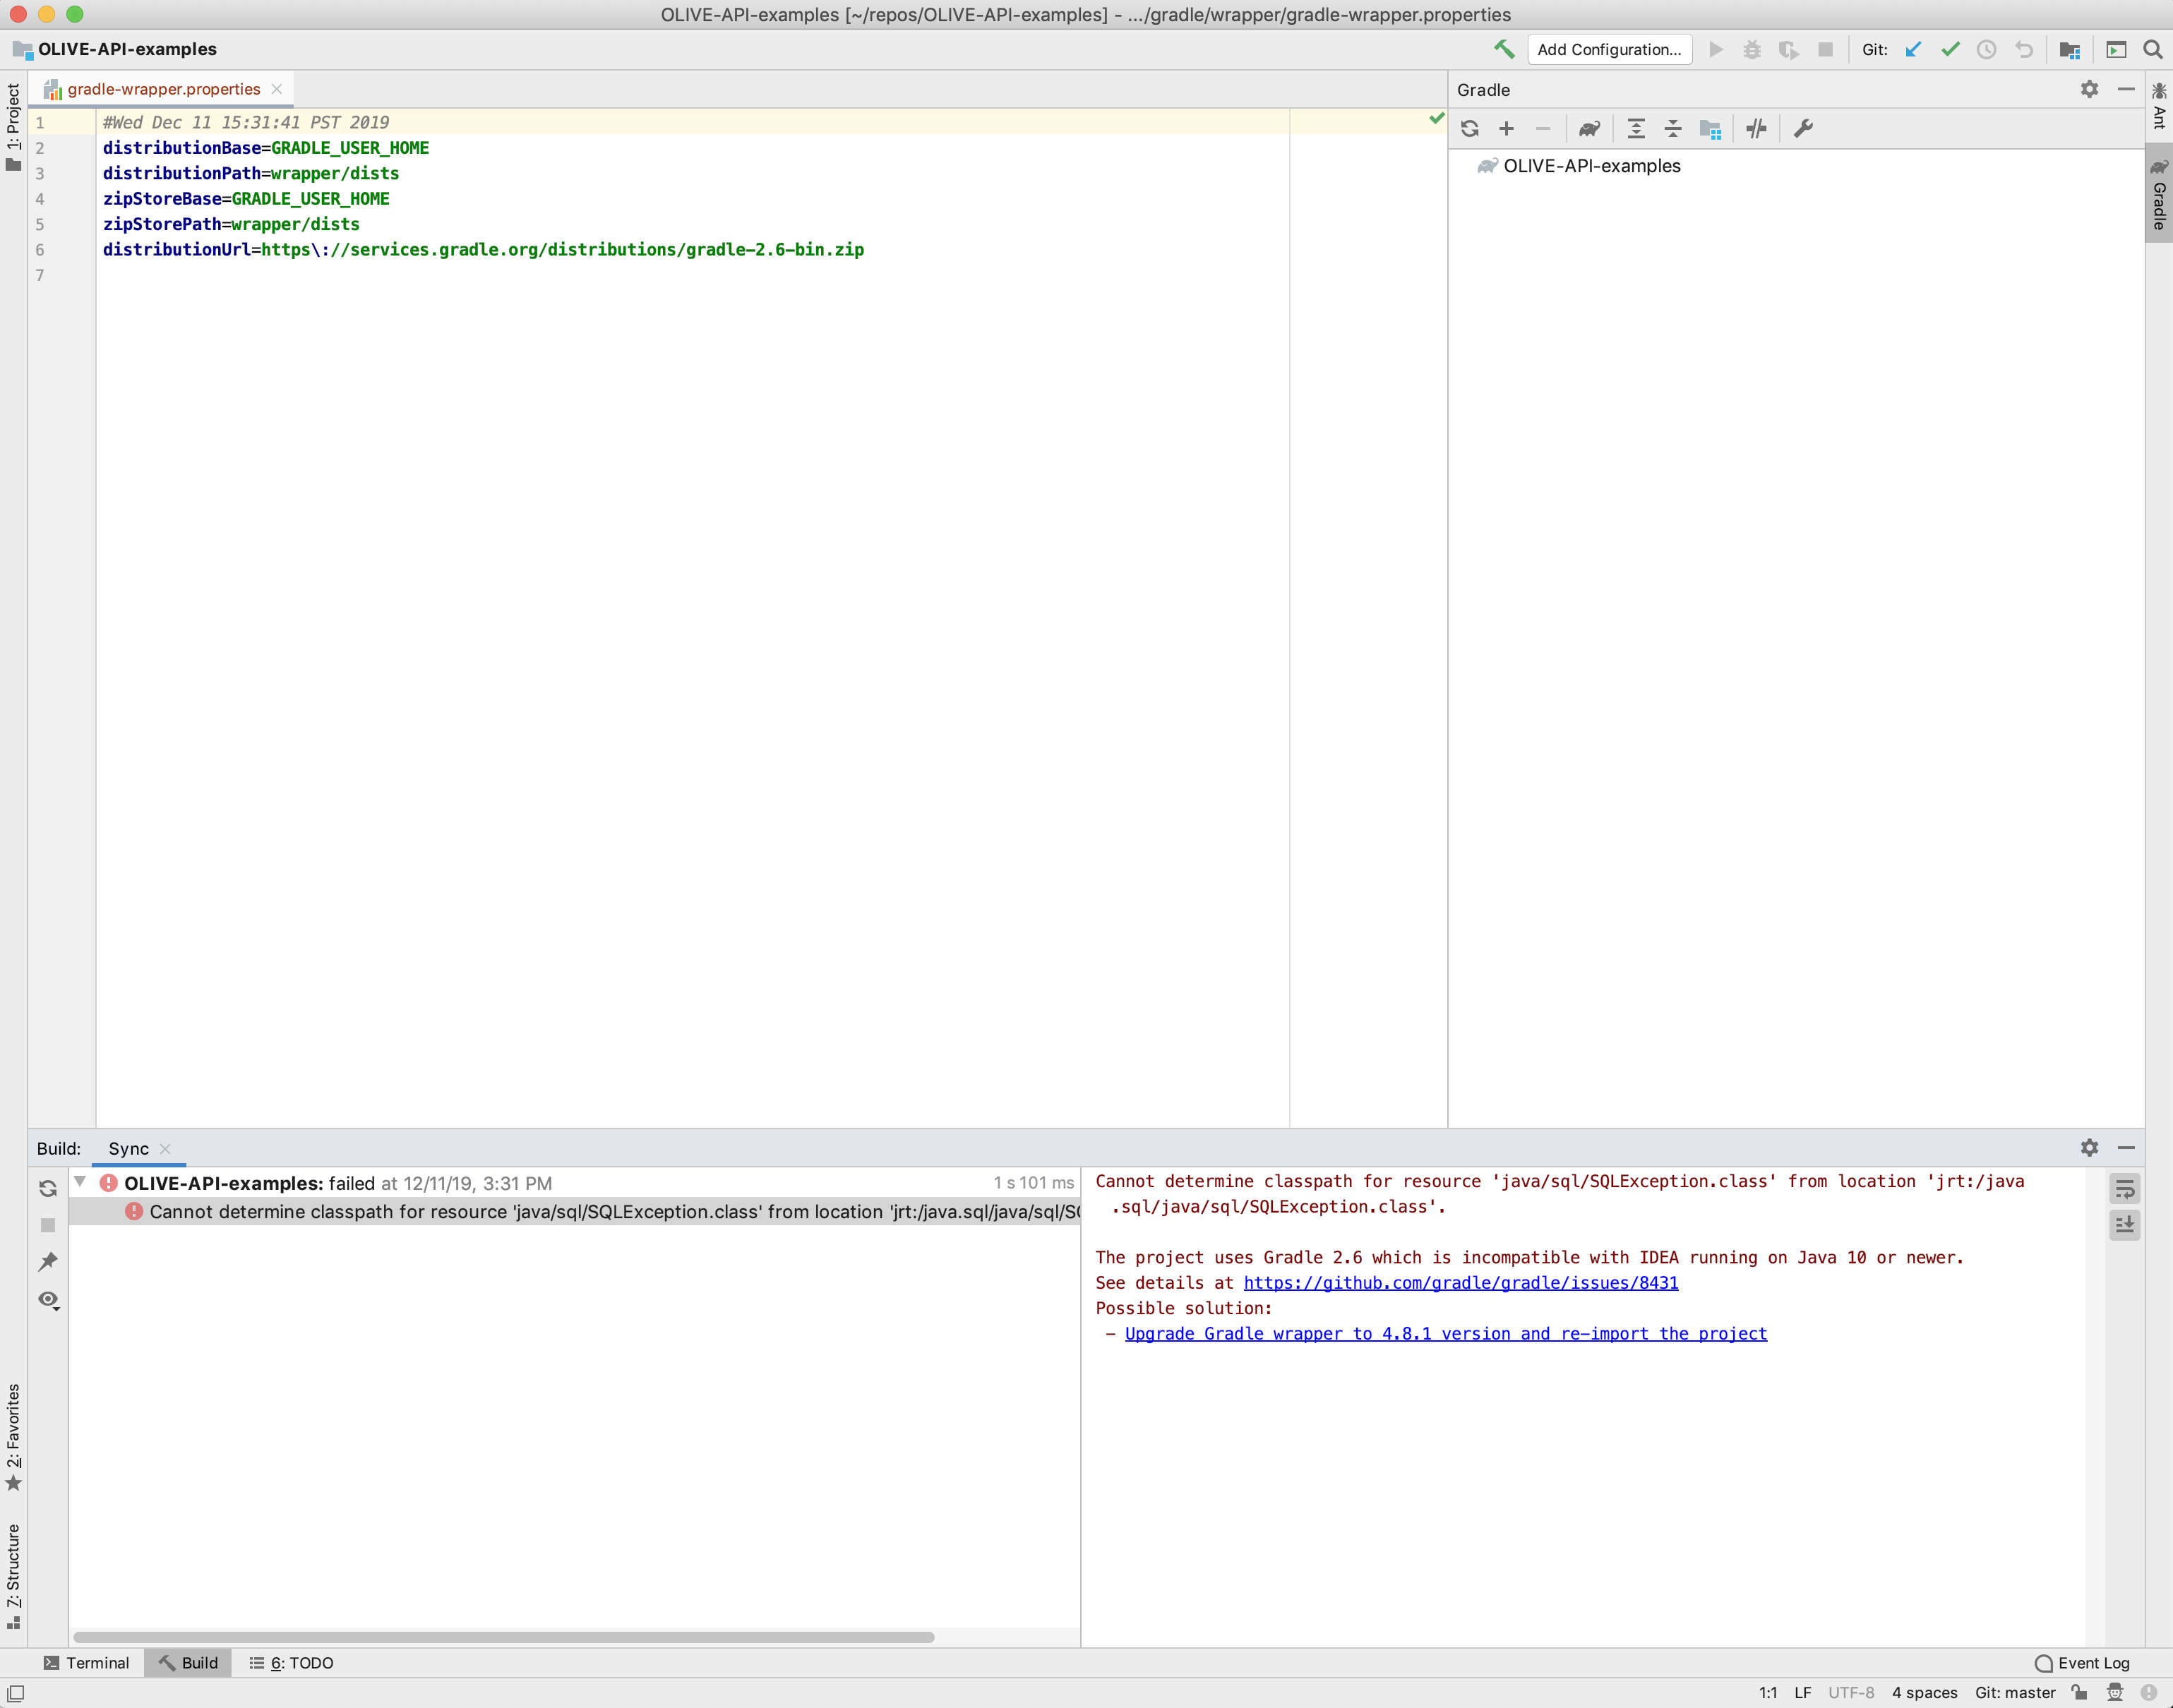The image size is (2173, 1708).
Task: Open the view options eye dropdown
Action: pyautogui.click(x=48, y=1299)
